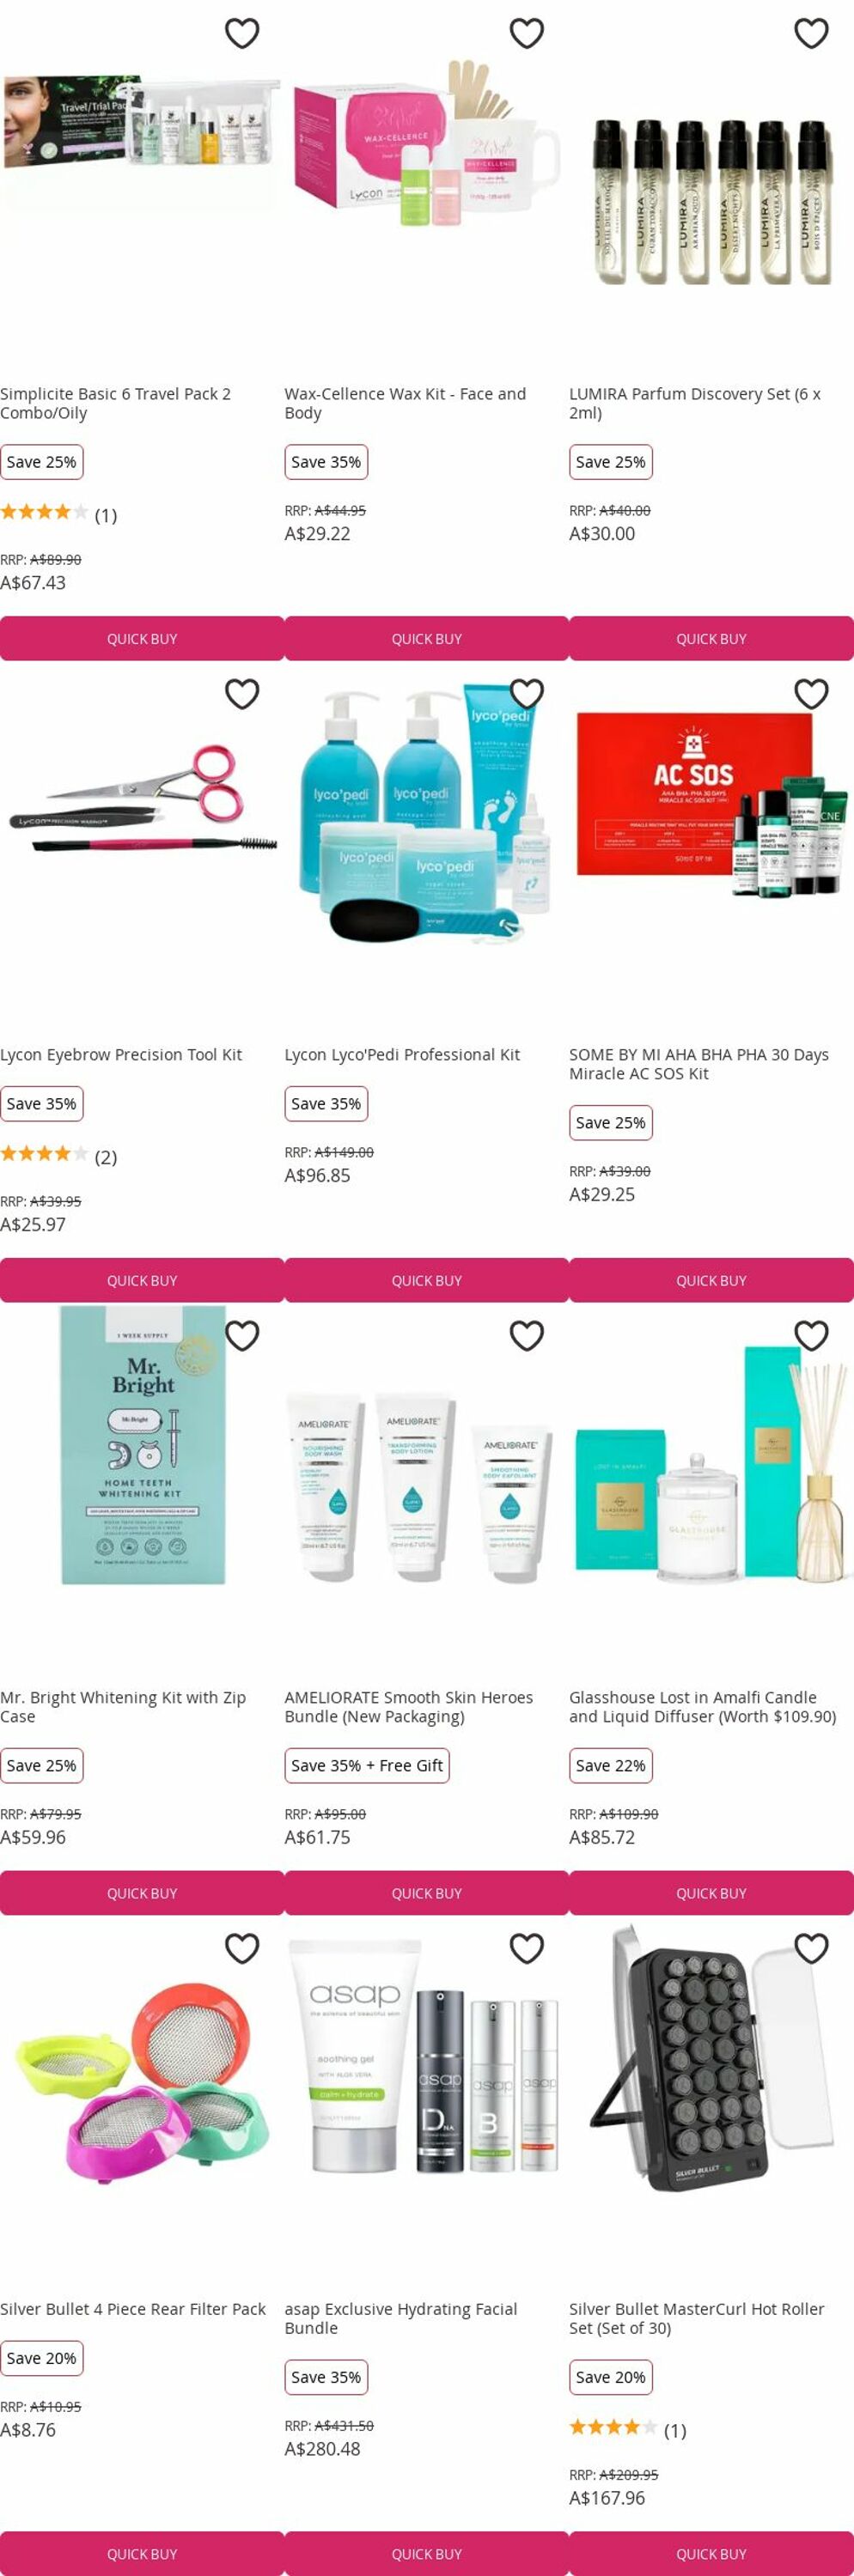
Task: Quick buy Glasshouse candle and diffuser set
Action: click(x=711, y=1893)
